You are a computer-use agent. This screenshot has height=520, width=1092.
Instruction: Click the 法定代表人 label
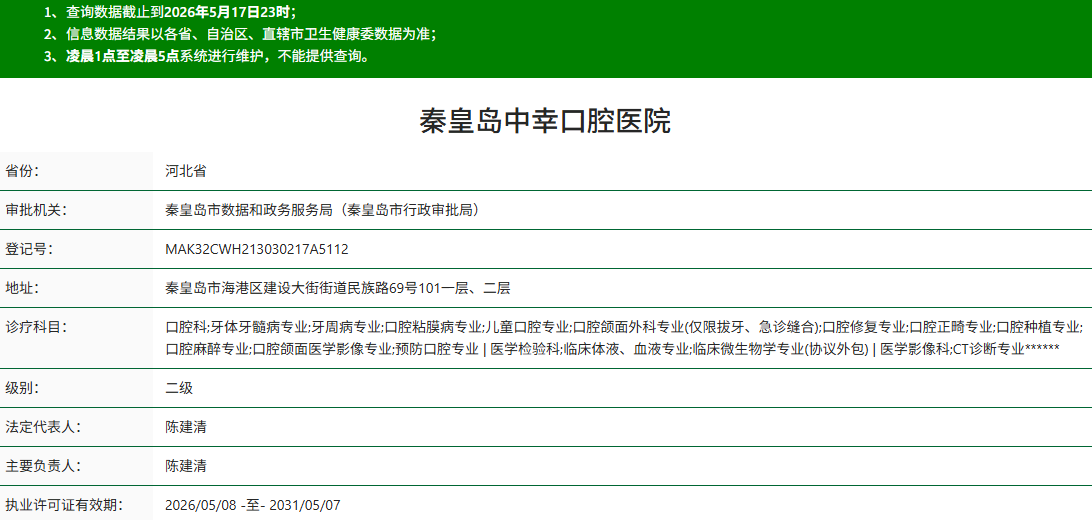(x=43, y=427)
